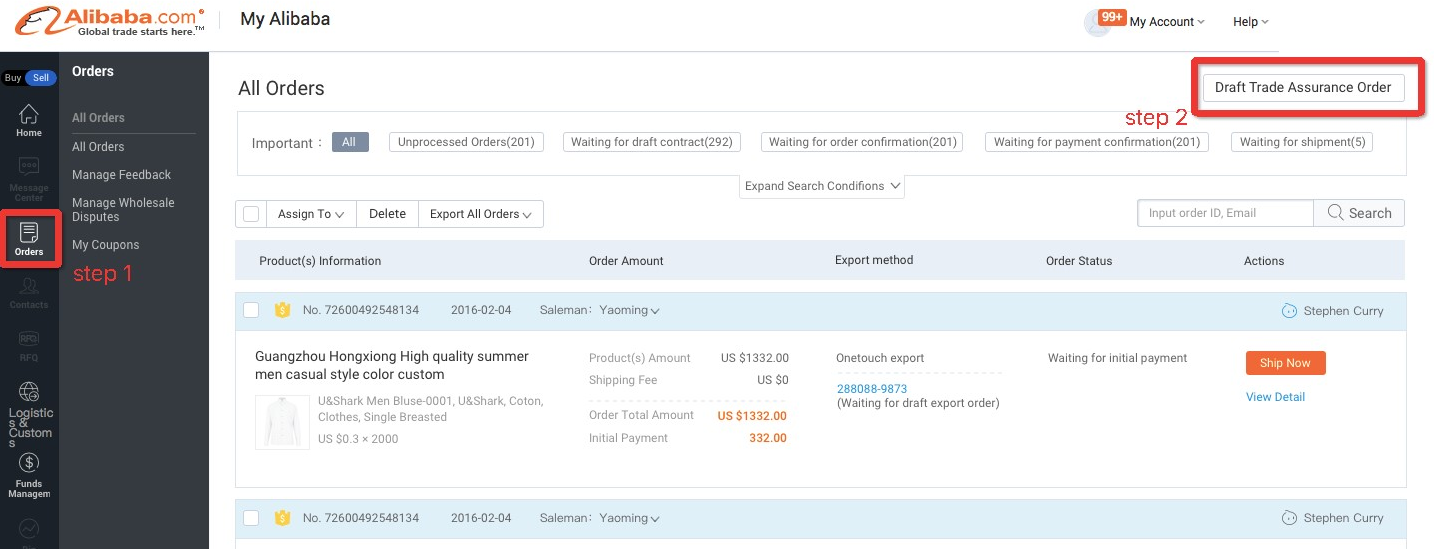Screen dimensions: 1434x549
Task: Filter by Waiting for shipment(5)
Action: pyautogui.click(x=1302, y=142)
